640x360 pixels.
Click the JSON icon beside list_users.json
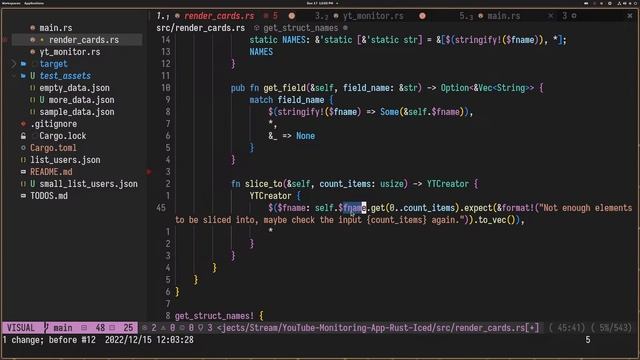point(23,160)
